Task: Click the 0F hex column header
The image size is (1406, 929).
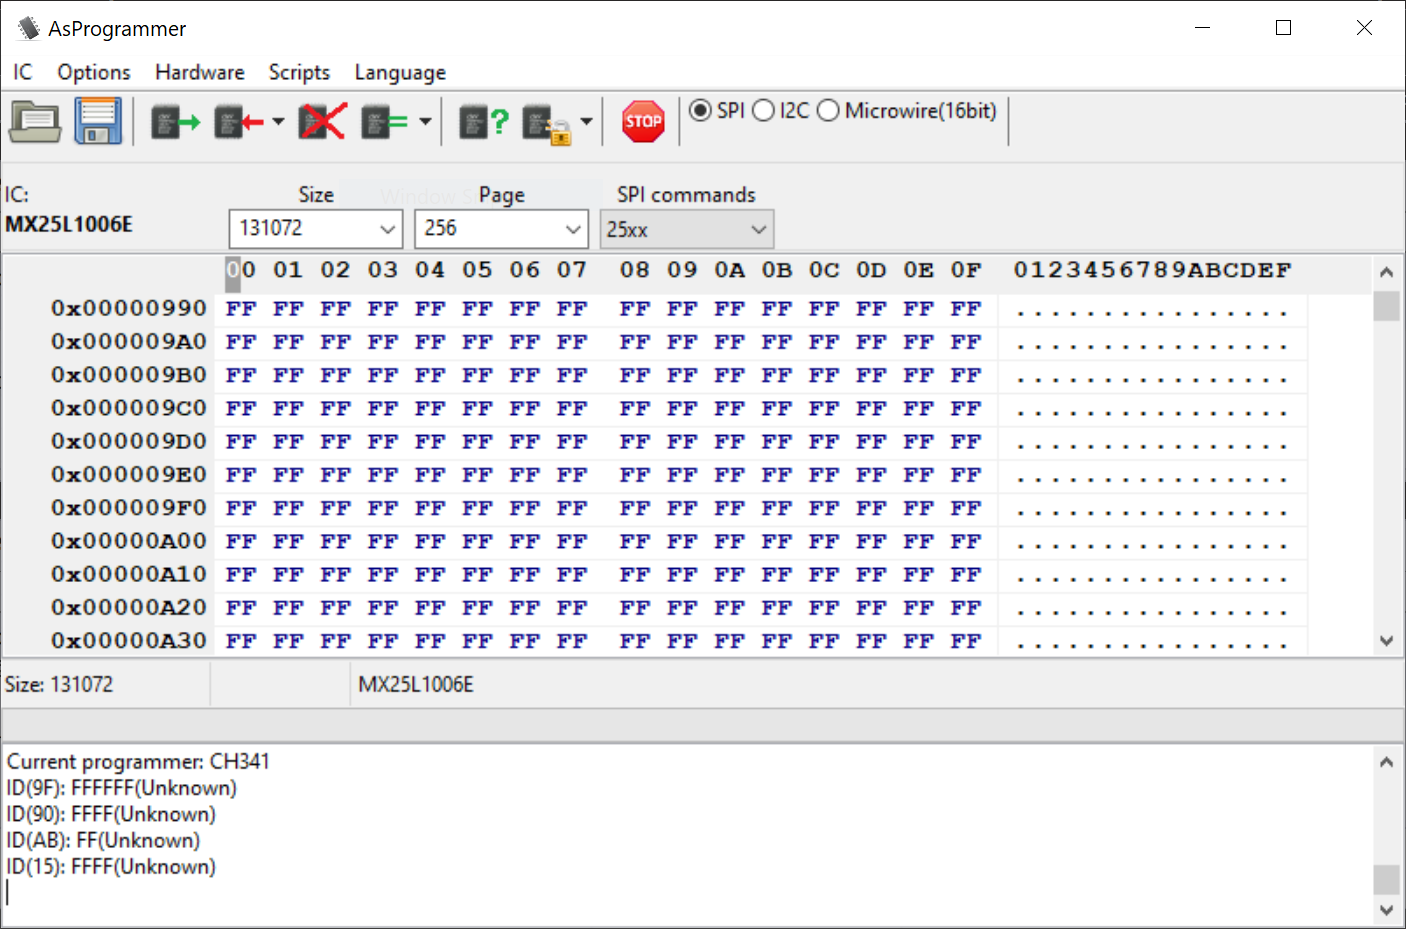Action: [966, 270]
